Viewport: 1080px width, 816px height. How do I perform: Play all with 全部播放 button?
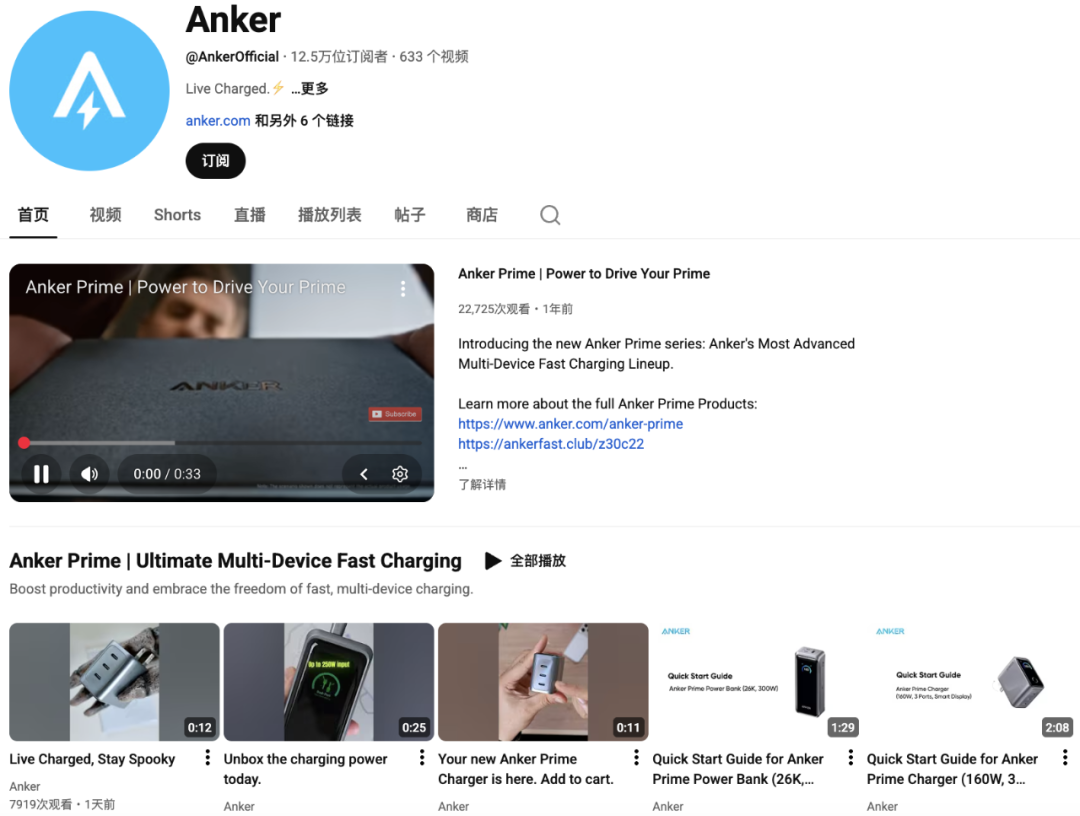click(525, 561)
